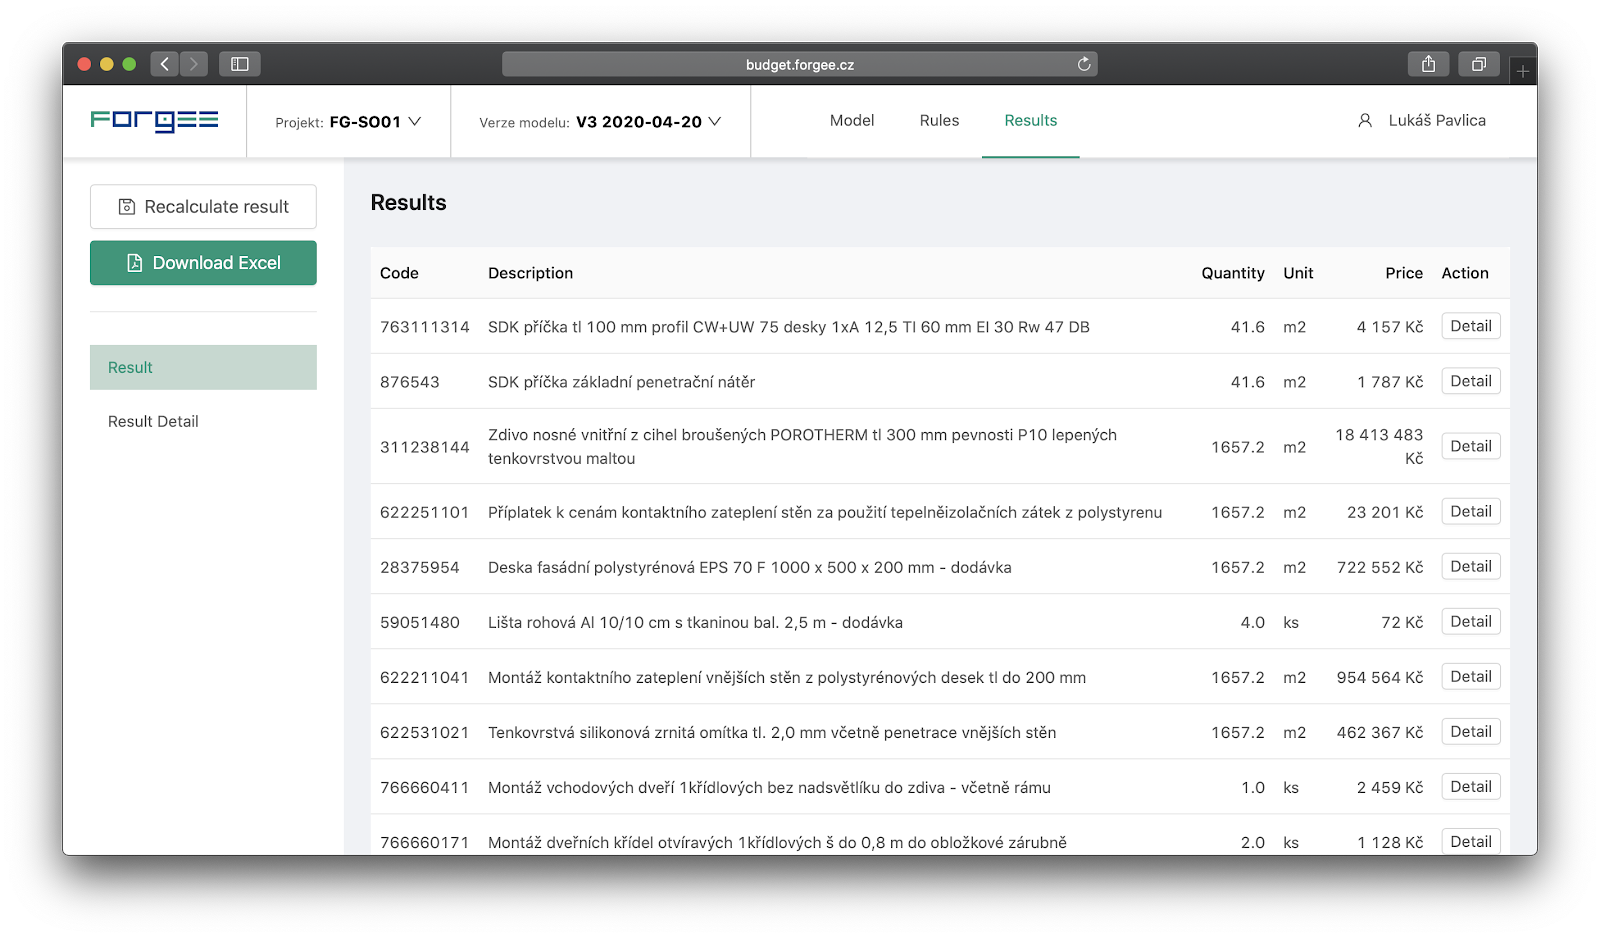
Task: Show all tabs overview icon
Action: [1479, 64]
